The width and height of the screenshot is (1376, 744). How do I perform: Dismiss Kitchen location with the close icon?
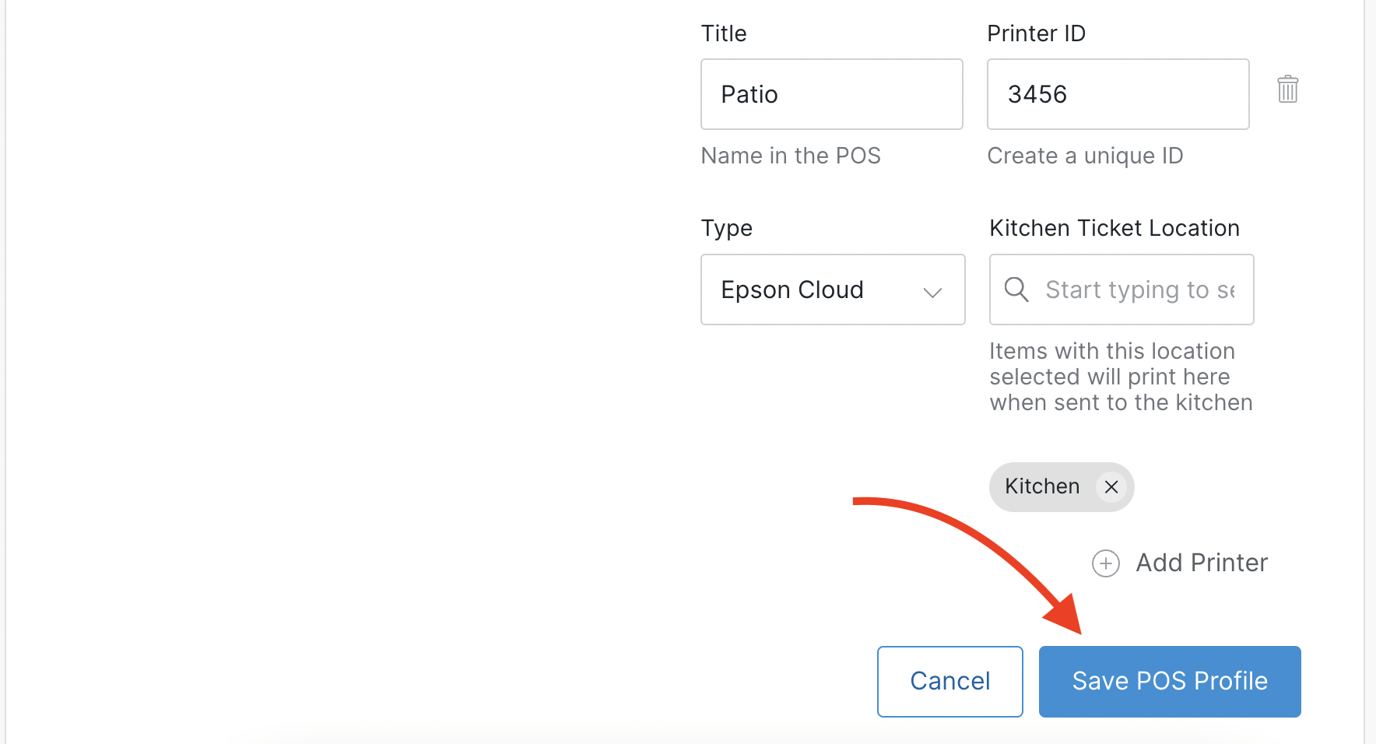click(1111, 487)
